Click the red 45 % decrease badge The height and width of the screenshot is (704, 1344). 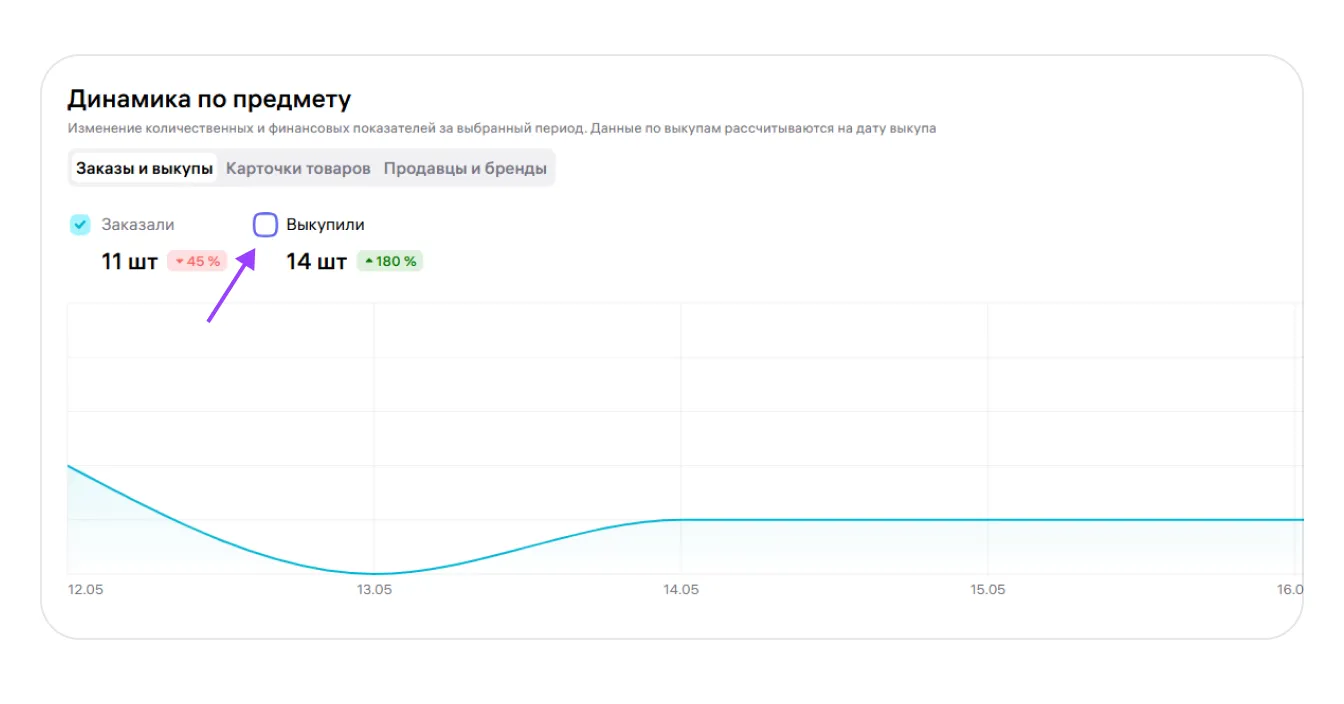(197, 262)
